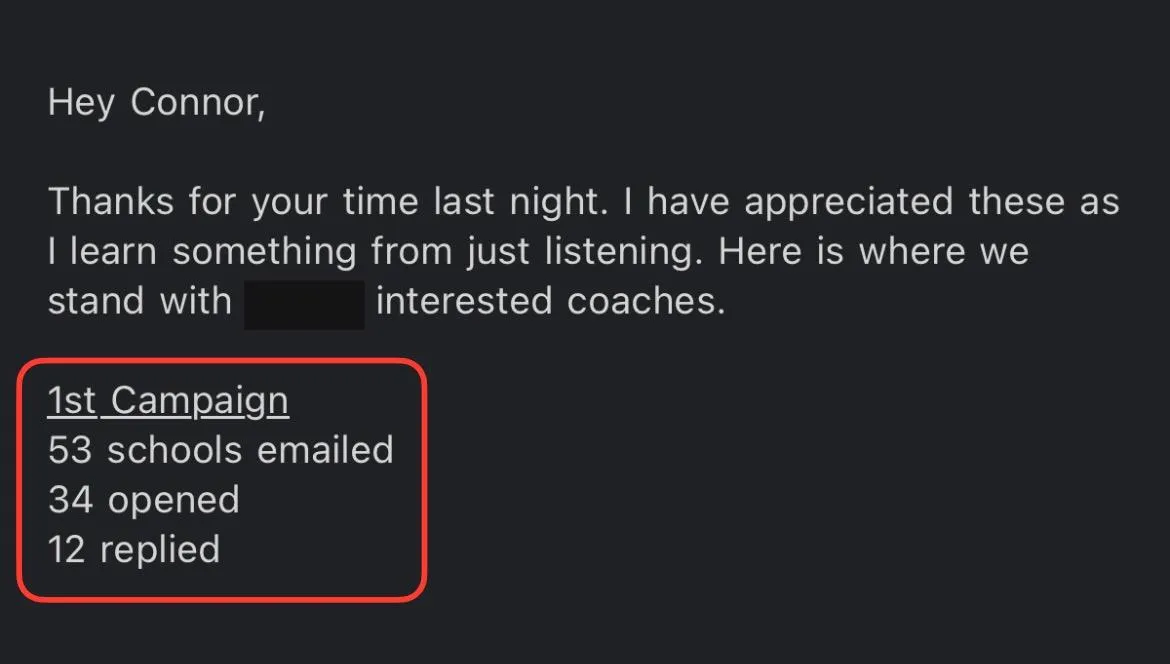1170x664 pixels.
Task: Click the word 'listening' in the email
Action: click(x=623, y=252)
